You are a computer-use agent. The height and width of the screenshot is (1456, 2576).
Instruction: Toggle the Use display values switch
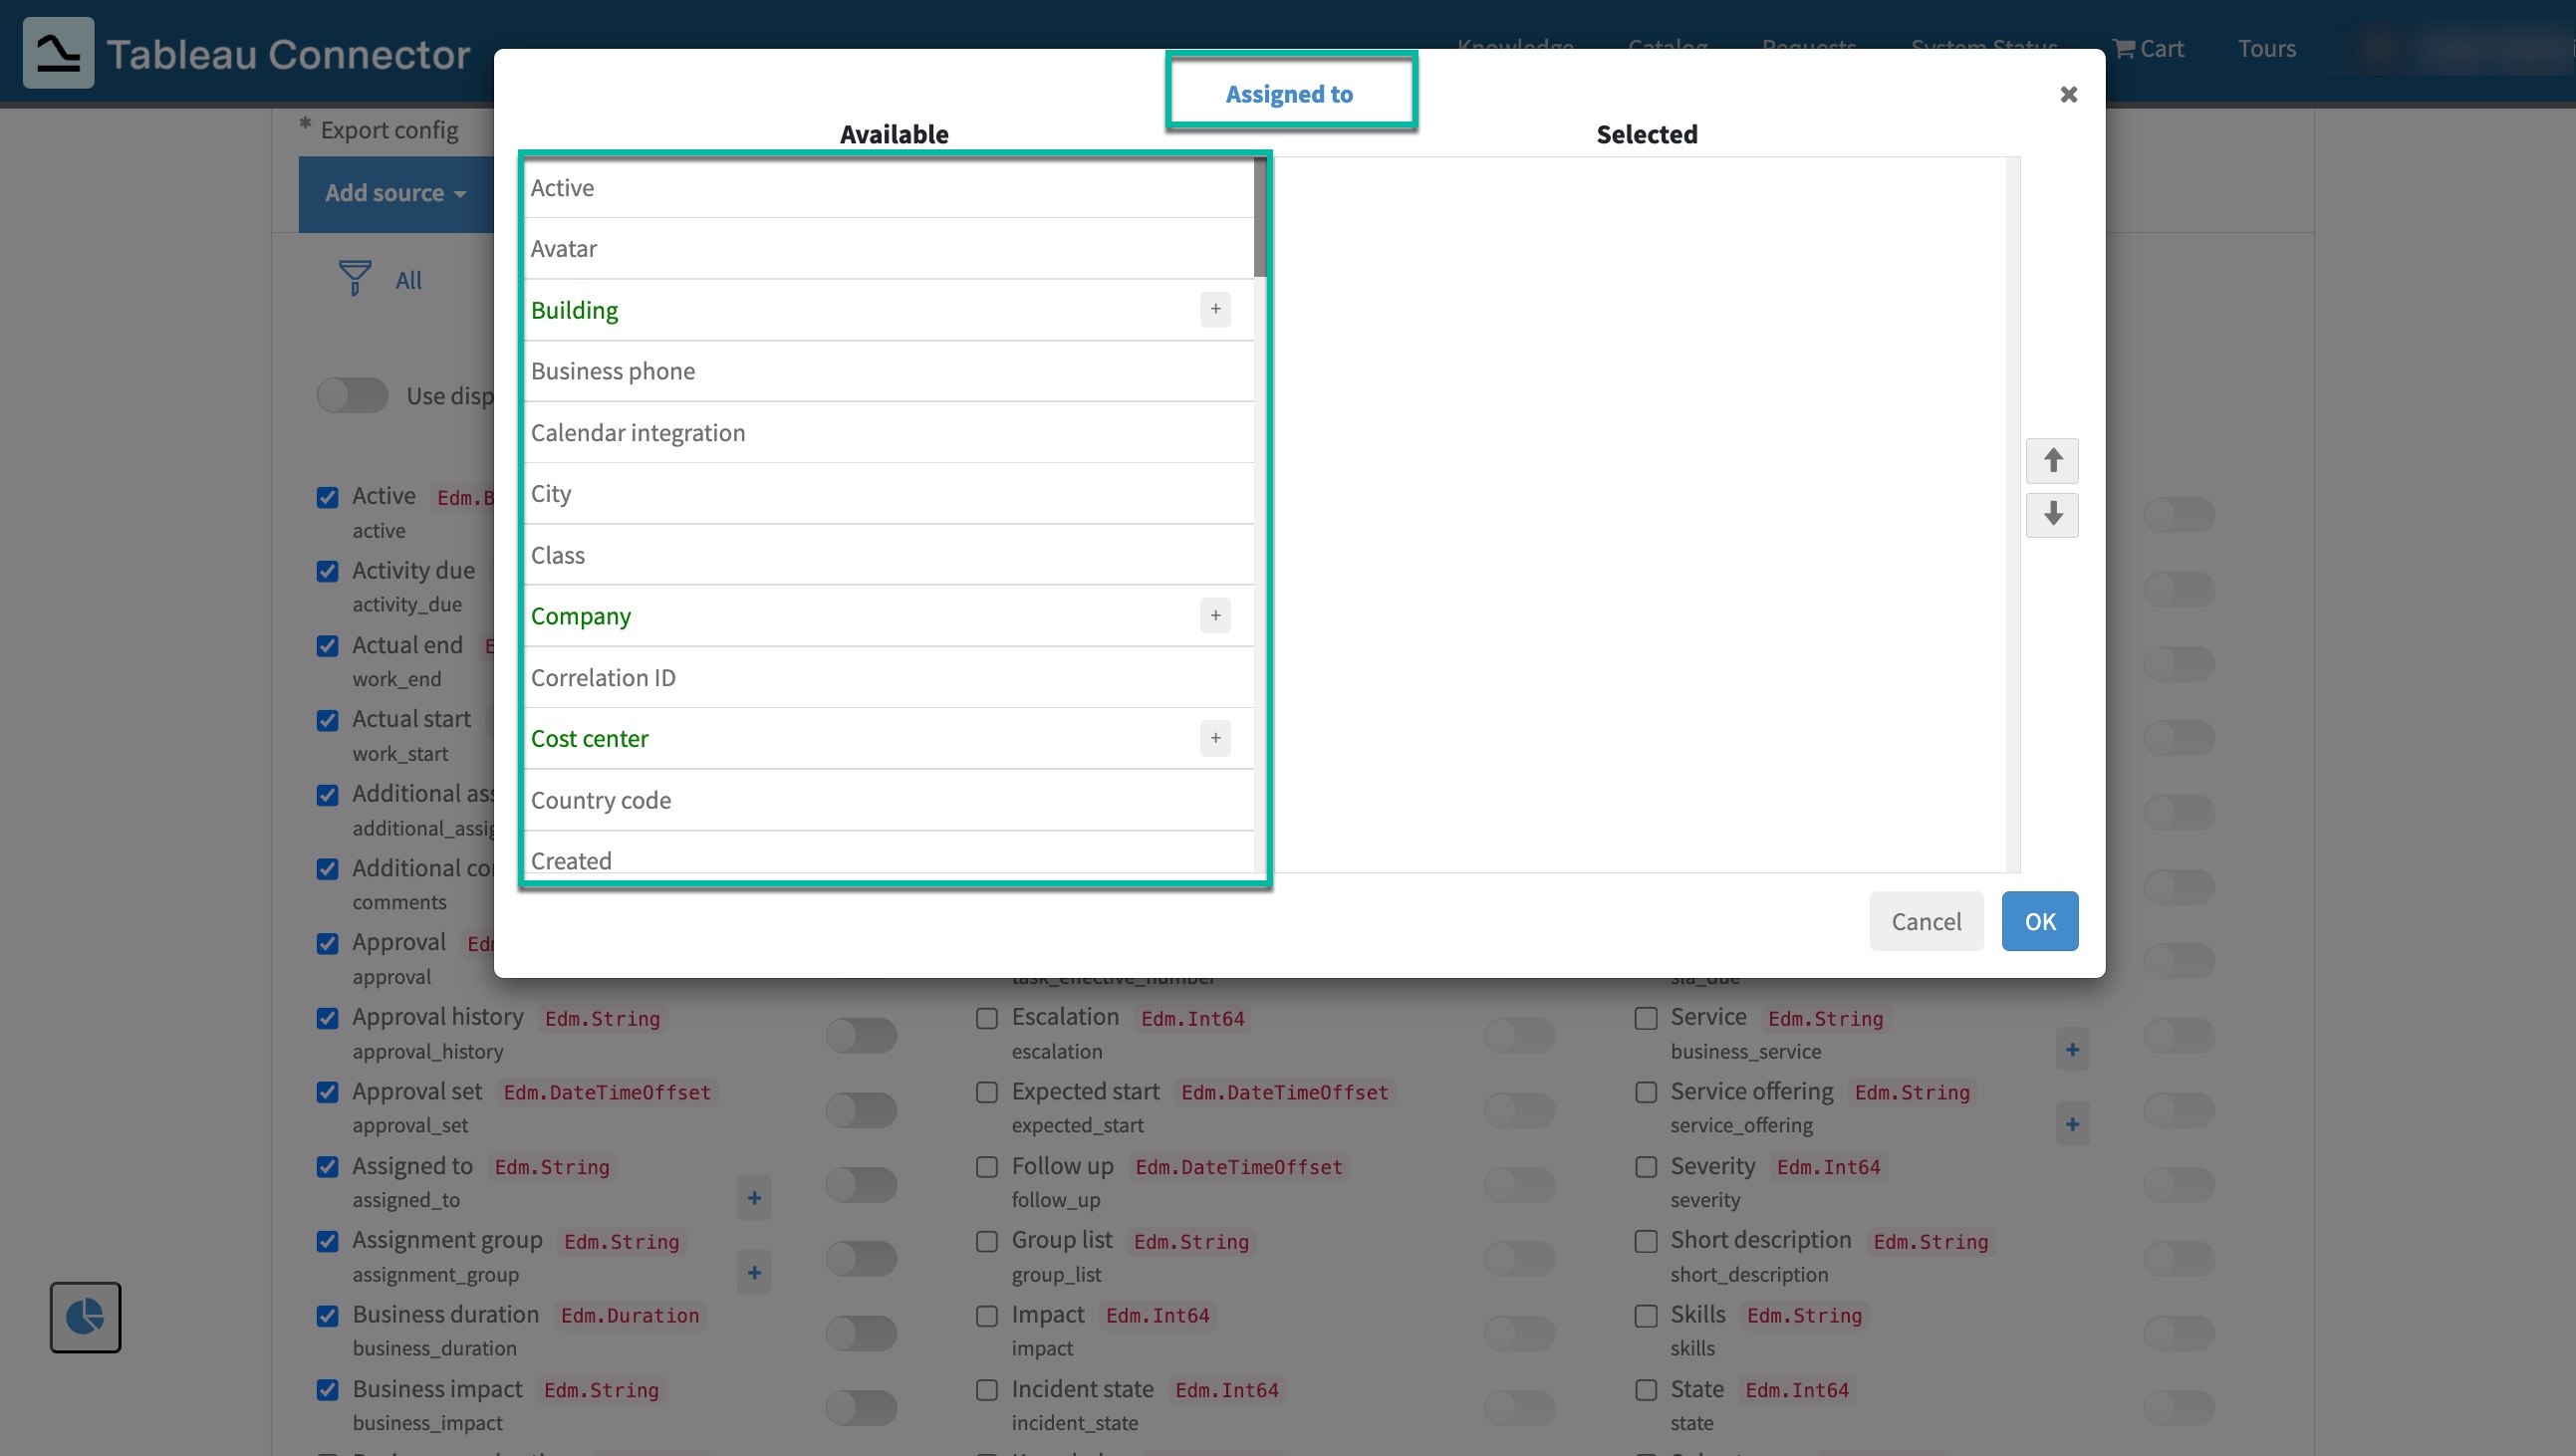[352, 395]
